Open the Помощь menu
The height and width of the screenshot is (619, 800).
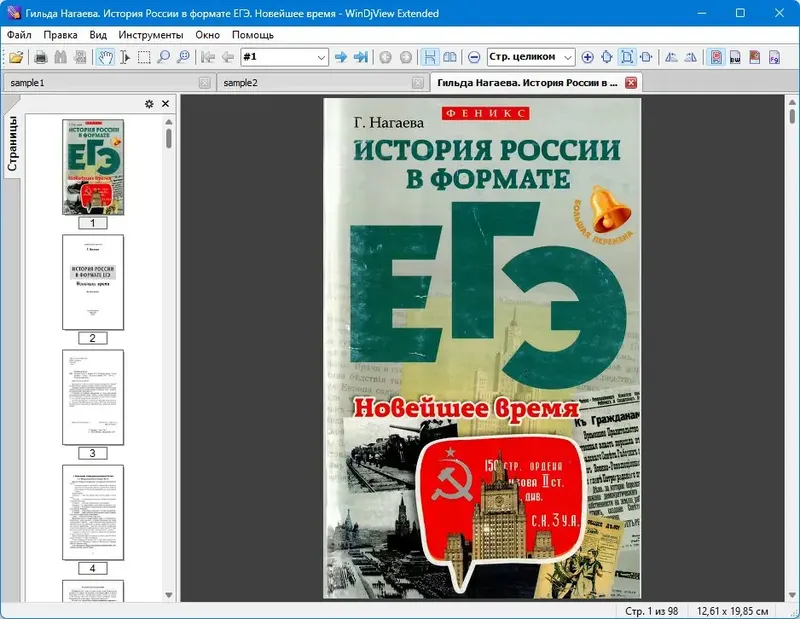(253, 35)
